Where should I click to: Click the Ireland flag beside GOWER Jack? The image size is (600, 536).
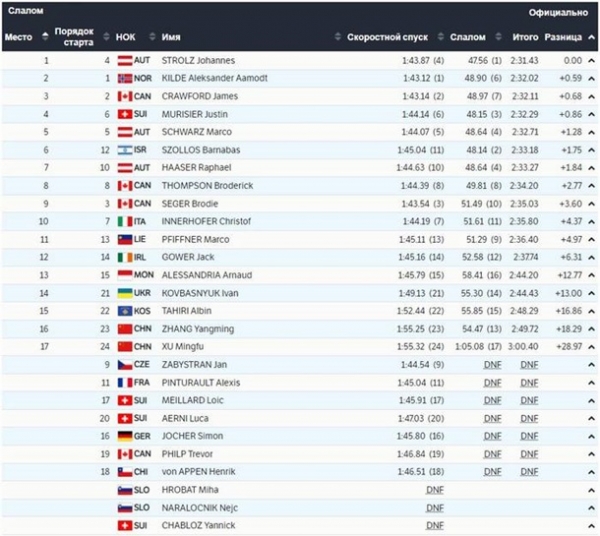click(125, 257)
